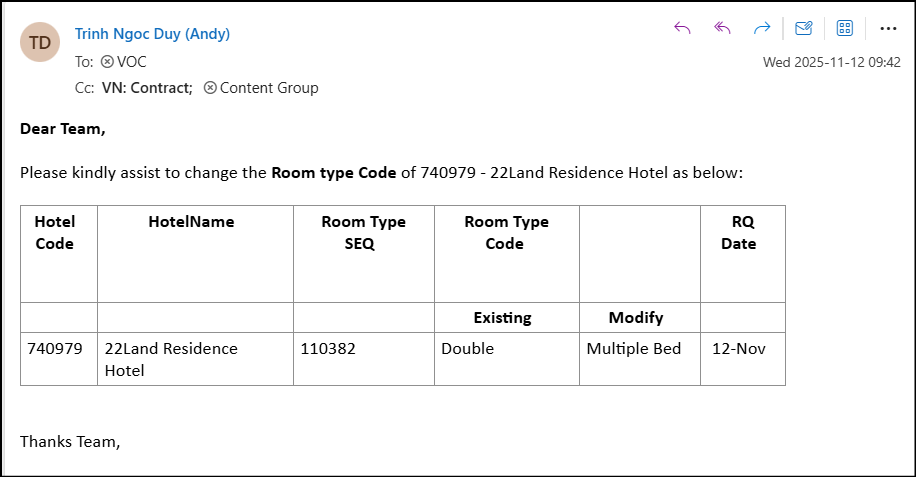The width and height of the screenshot is (916, 477).
Task: Click the envelope with paperclip icon
Action: point(803,28)
